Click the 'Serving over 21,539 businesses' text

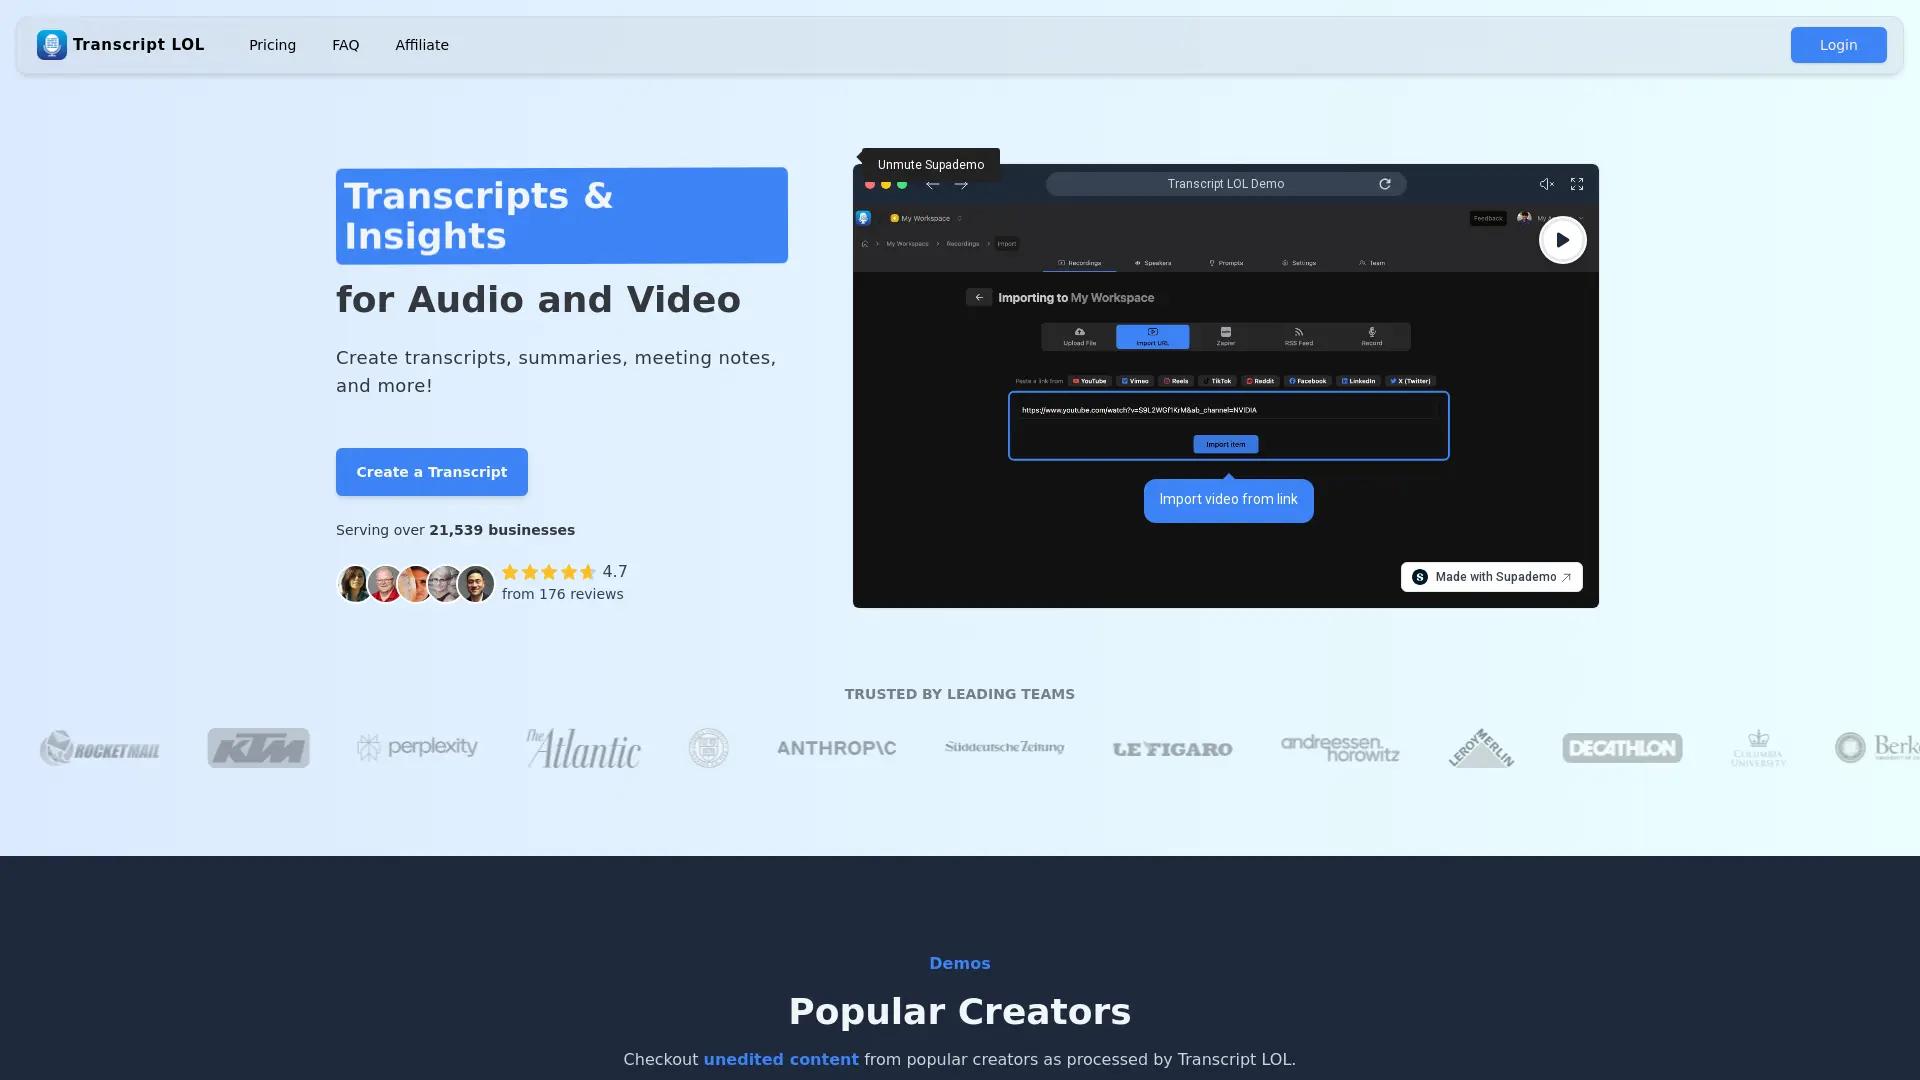coord(455,530)
